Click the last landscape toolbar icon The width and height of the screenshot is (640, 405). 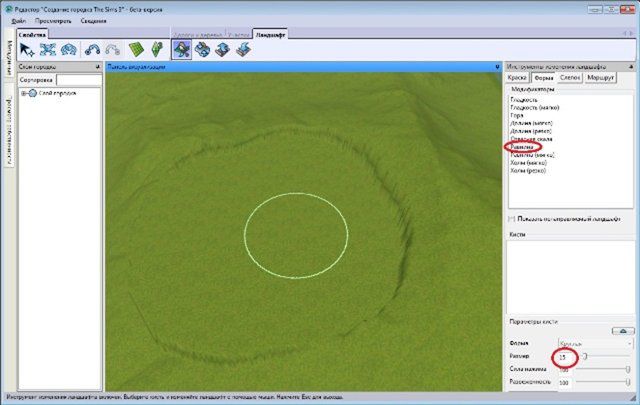click(242, 48)
